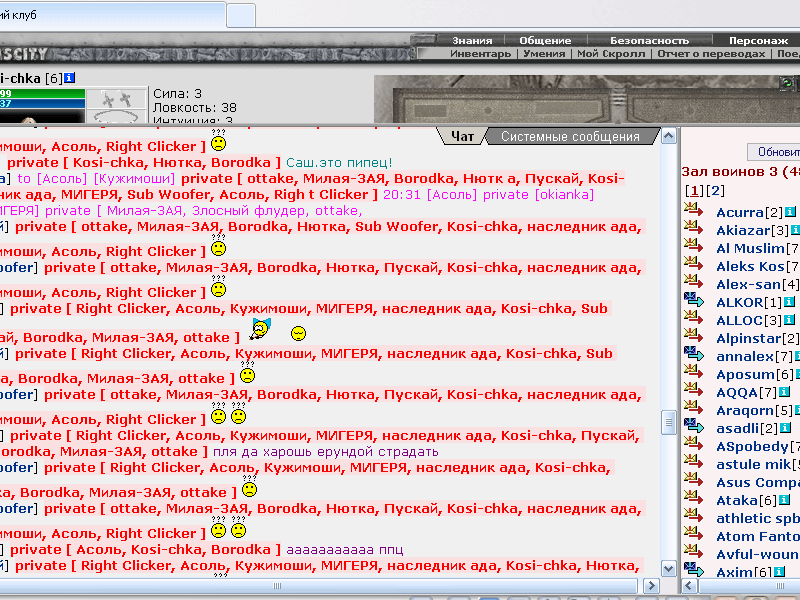Click the painter smiley with blue hat
Screen dimensions: 800x600
(260, 330)
